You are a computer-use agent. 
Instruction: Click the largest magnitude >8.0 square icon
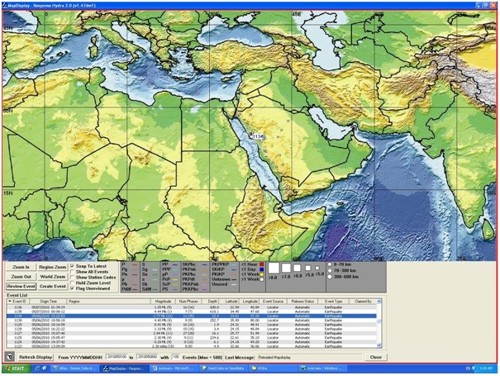(x=274, y=268)
